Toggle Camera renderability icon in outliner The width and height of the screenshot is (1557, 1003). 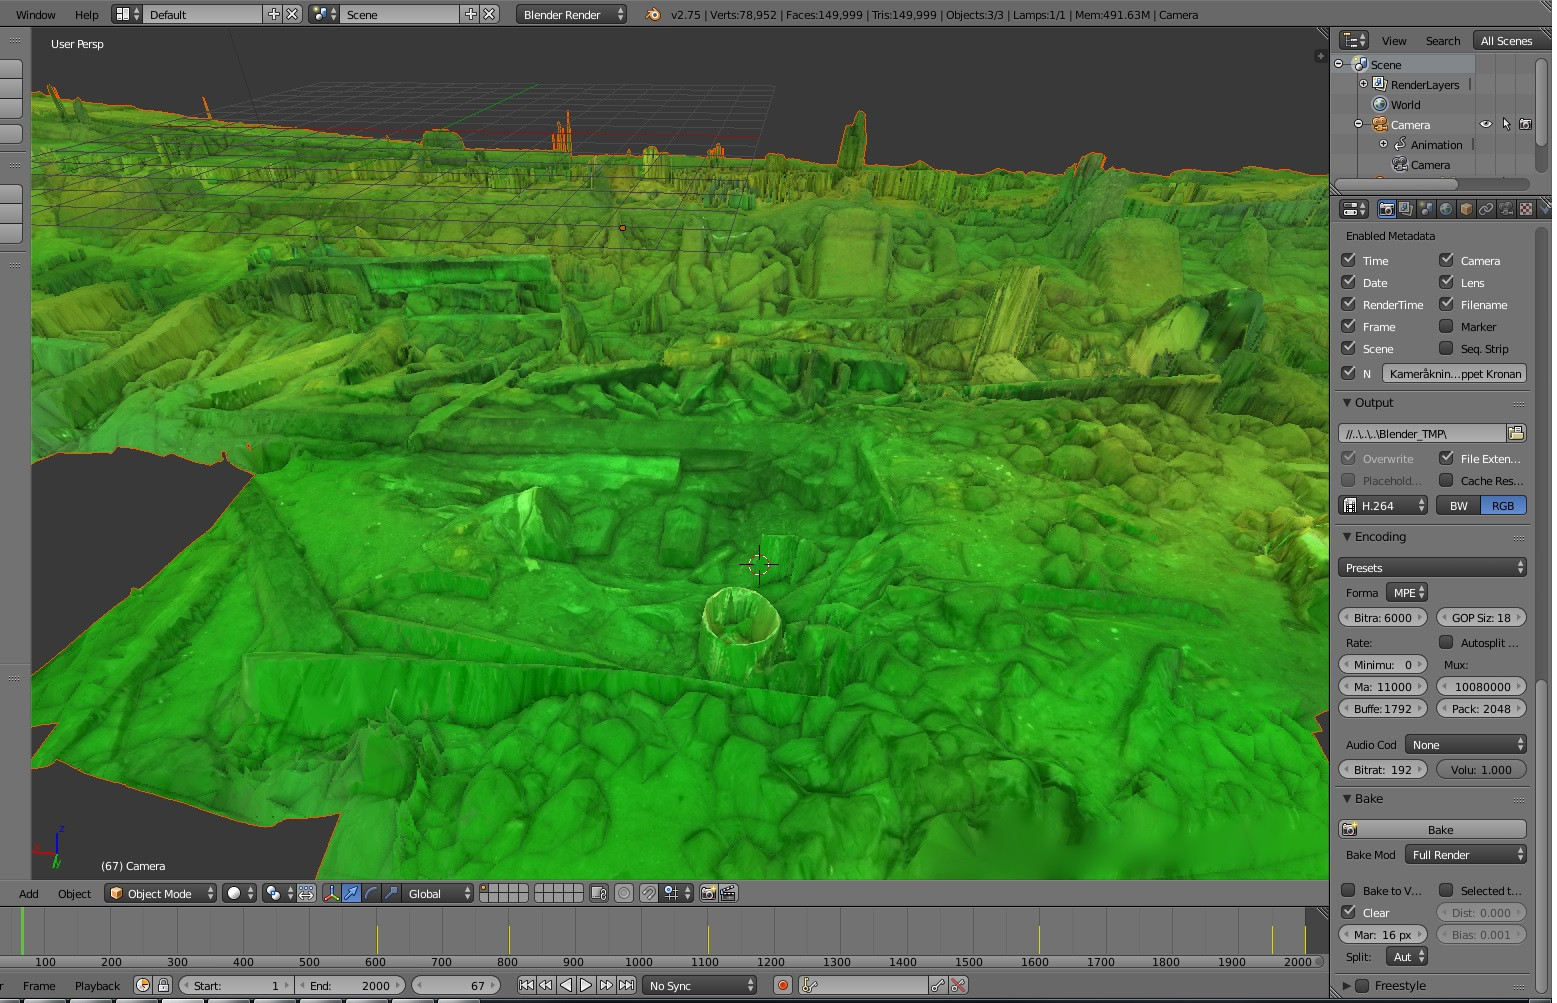1525,124
